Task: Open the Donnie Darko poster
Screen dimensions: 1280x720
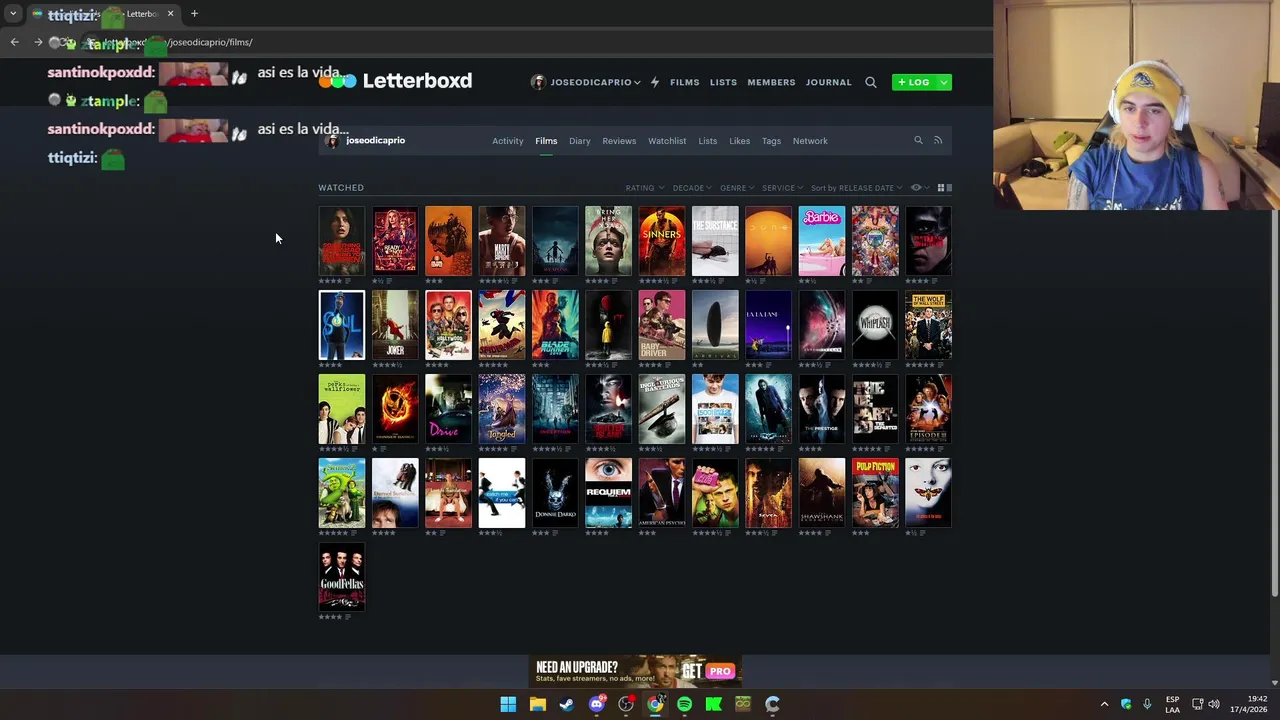Action: (555, 493)
